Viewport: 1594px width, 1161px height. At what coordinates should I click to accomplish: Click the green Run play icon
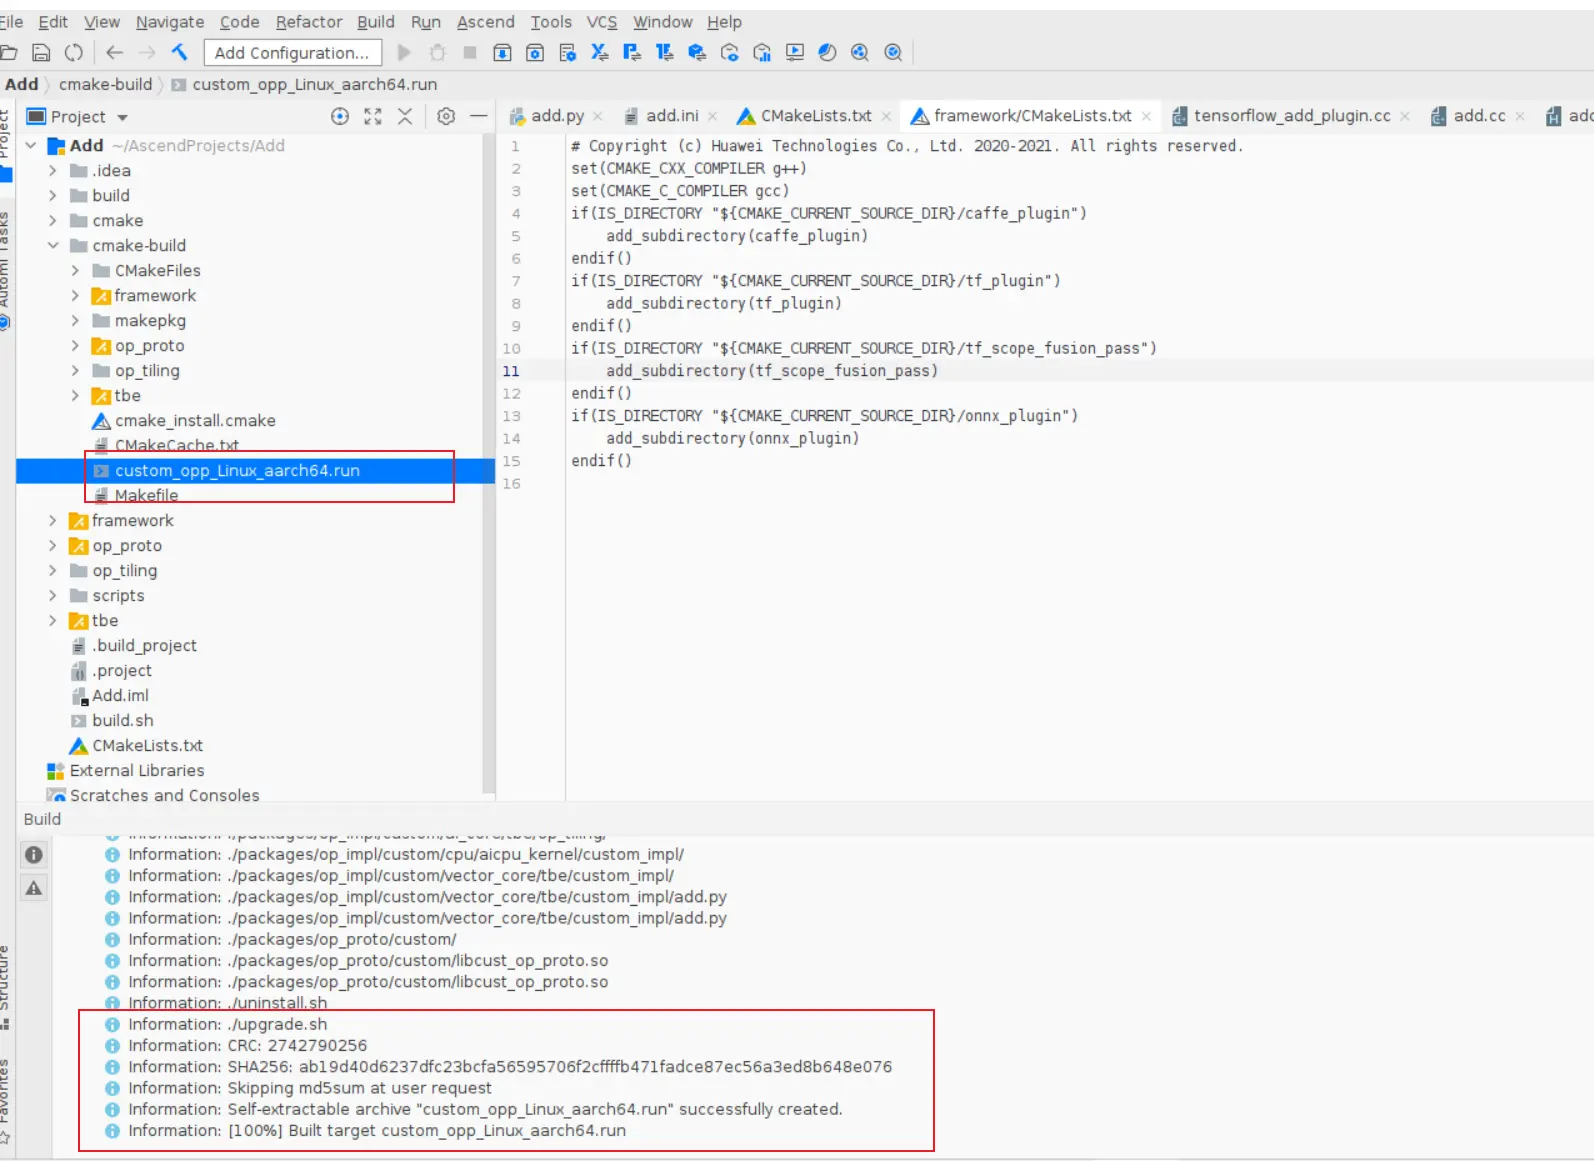[404, 53]
